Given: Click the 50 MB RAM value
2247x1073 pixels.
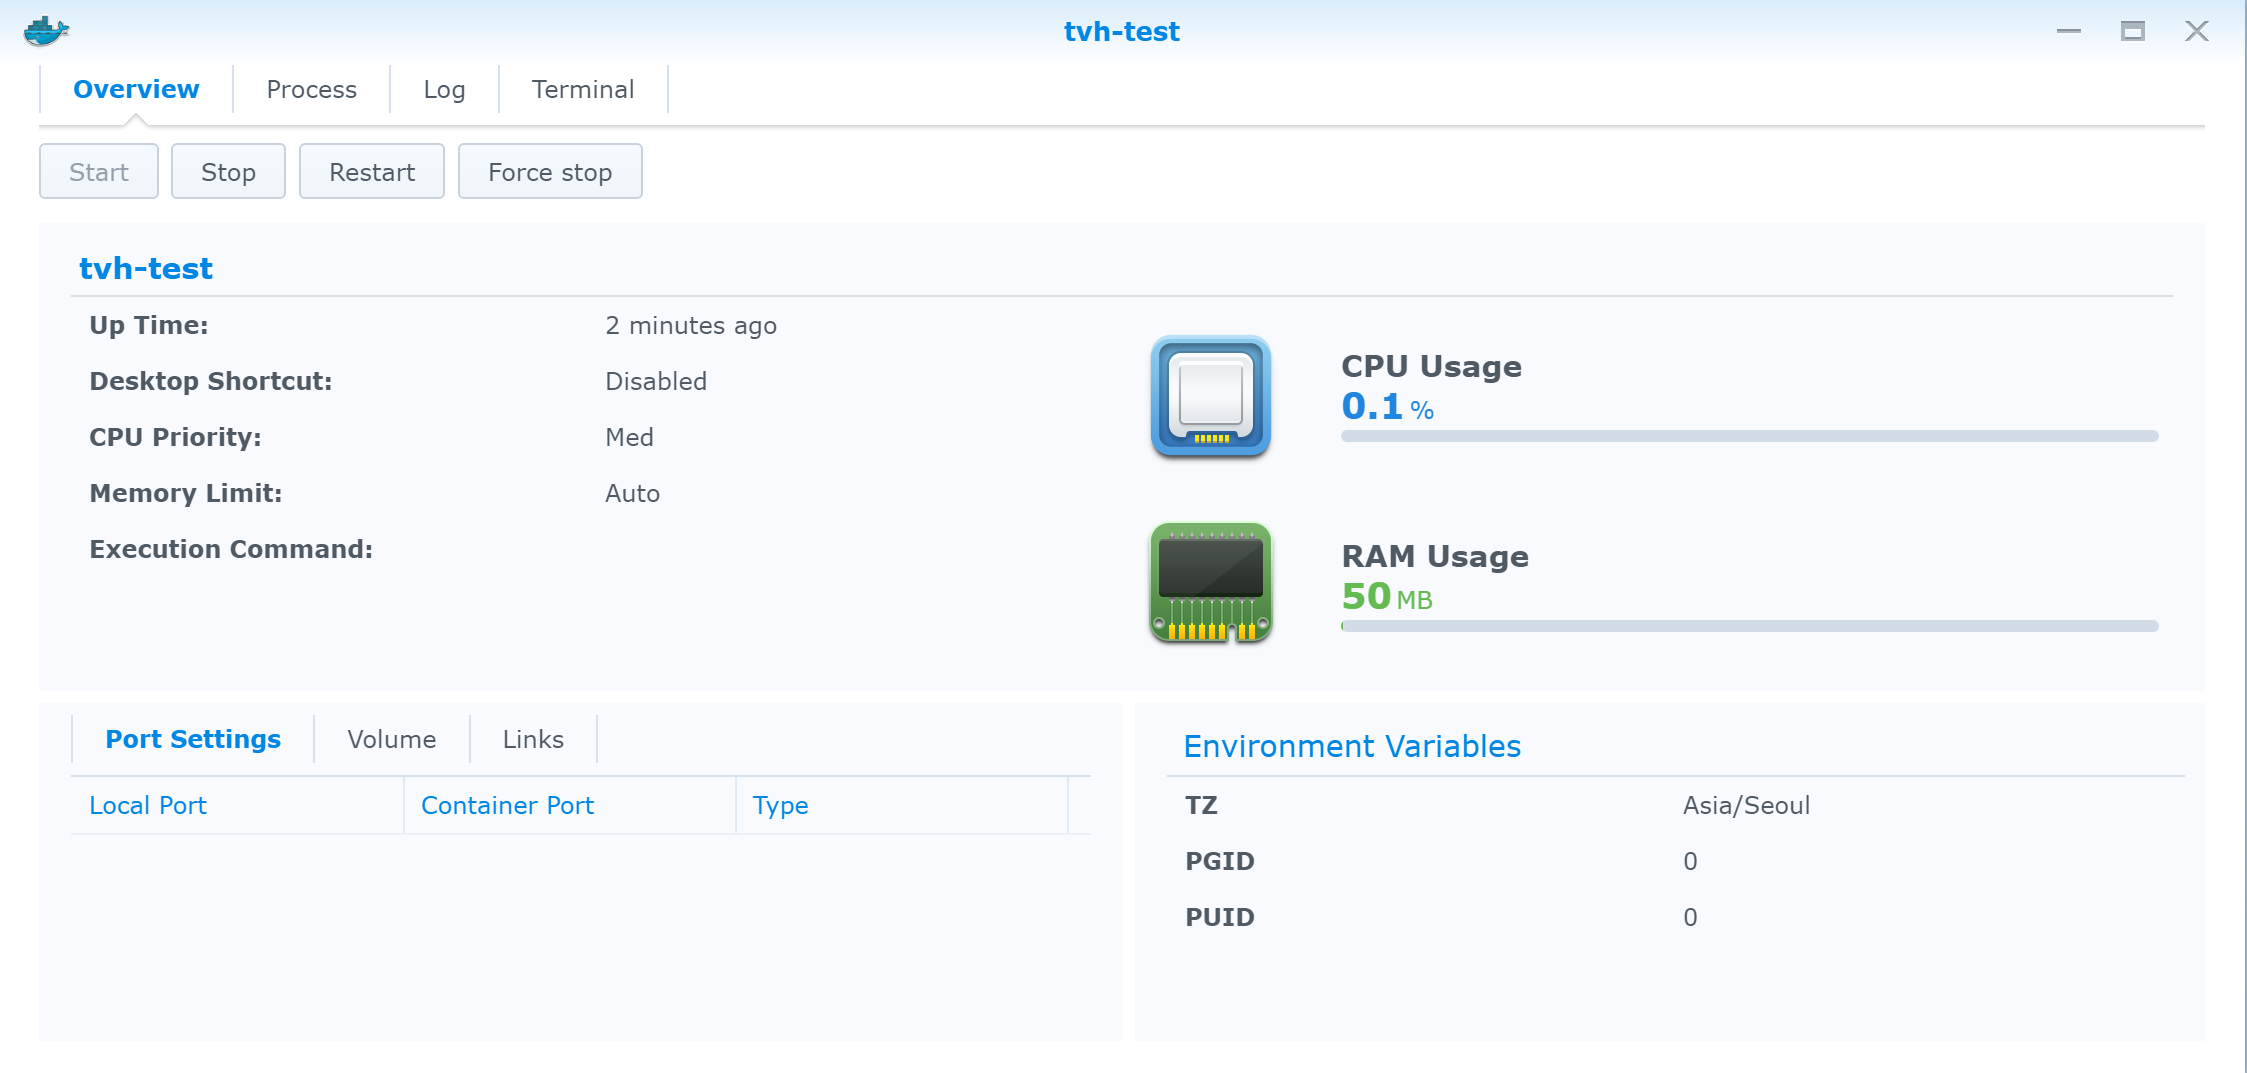Looking at the screenshot, I should (1387, 597).
